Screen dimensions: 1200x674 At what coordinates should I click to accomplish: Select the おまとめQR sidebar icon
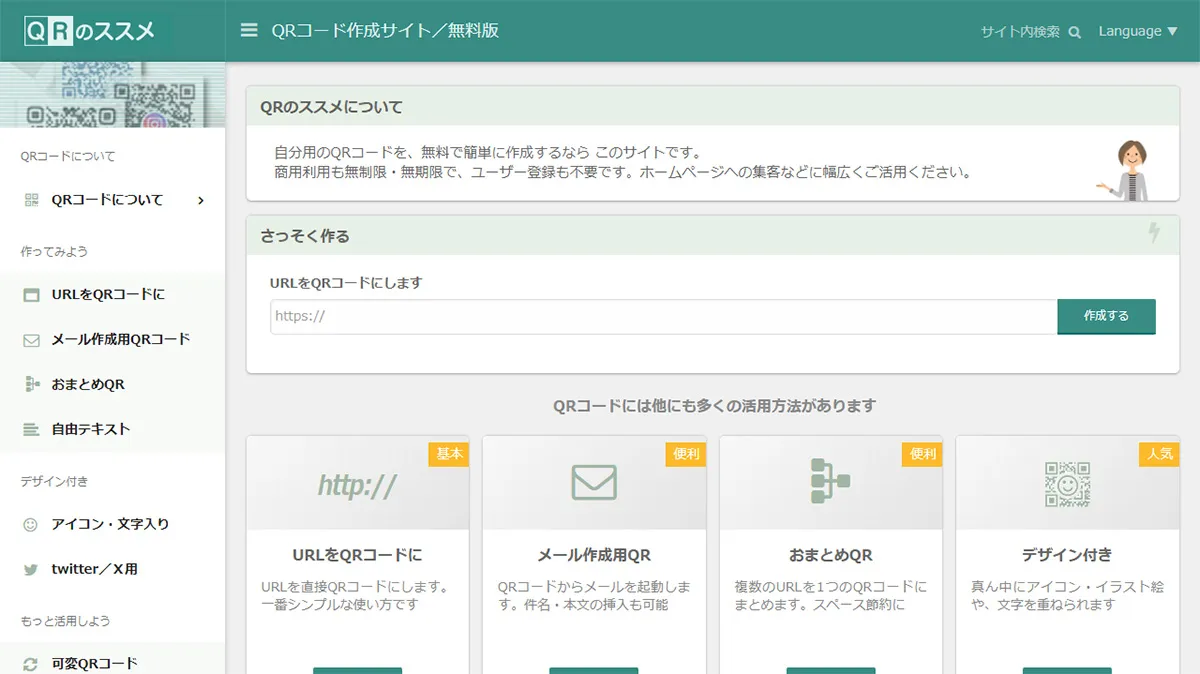(x=33, y=384)
